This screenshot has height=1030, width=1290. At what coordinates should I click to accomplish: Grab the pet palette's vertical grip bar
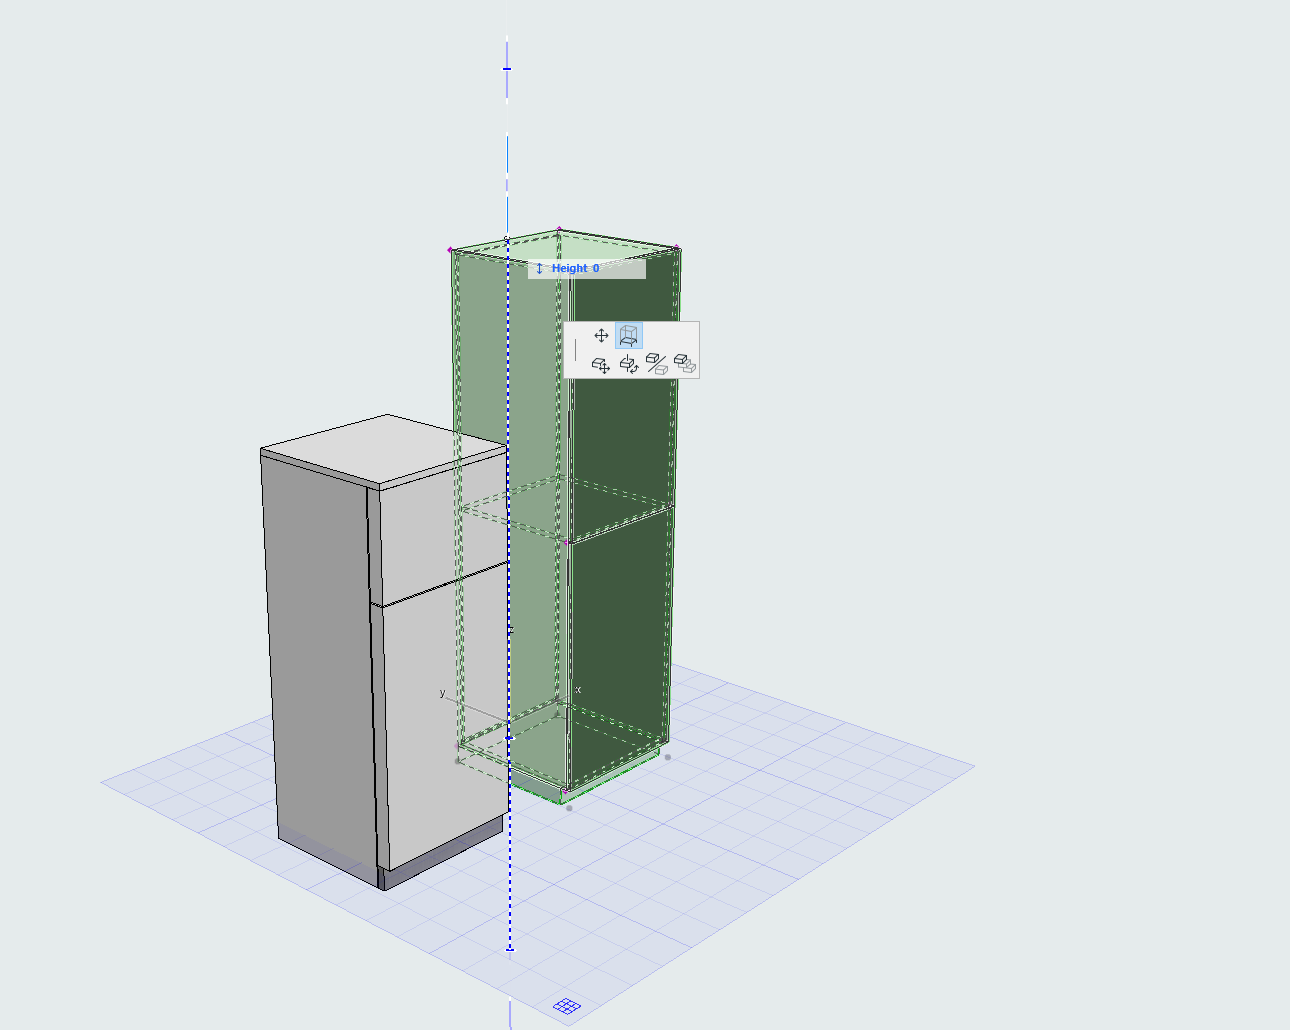[575, 350]
